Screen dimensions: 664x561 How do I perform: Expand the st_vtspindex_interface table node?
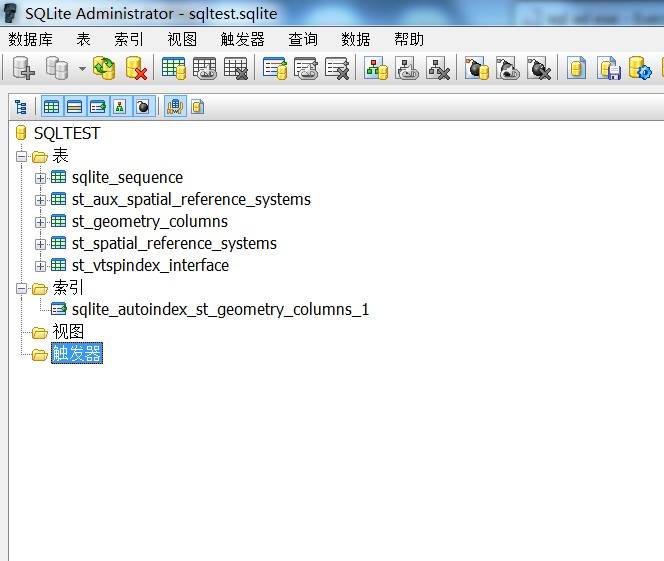(40, 266)
